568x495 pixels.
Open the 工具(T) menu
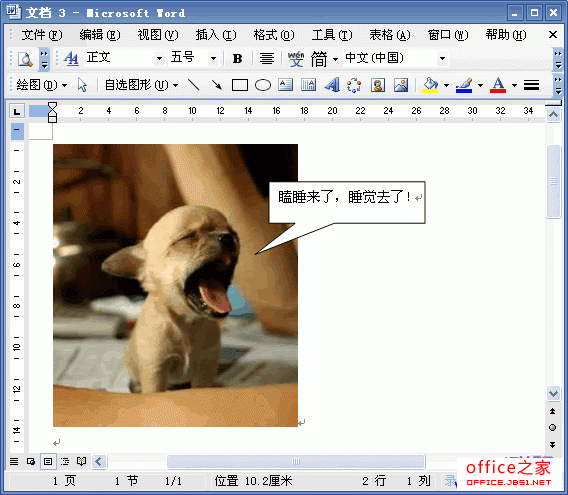332,35
